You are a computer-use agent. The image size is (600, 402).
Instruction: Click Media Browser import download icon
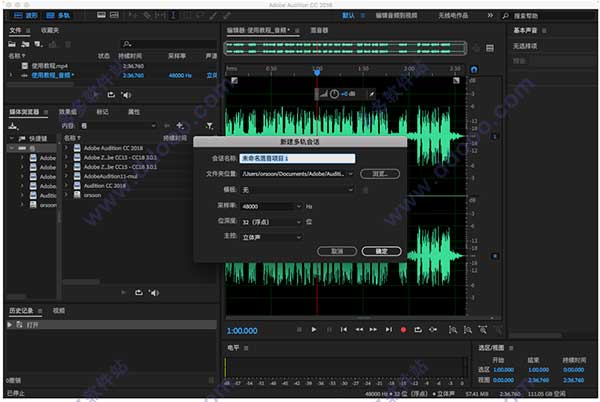coord(13,126)
